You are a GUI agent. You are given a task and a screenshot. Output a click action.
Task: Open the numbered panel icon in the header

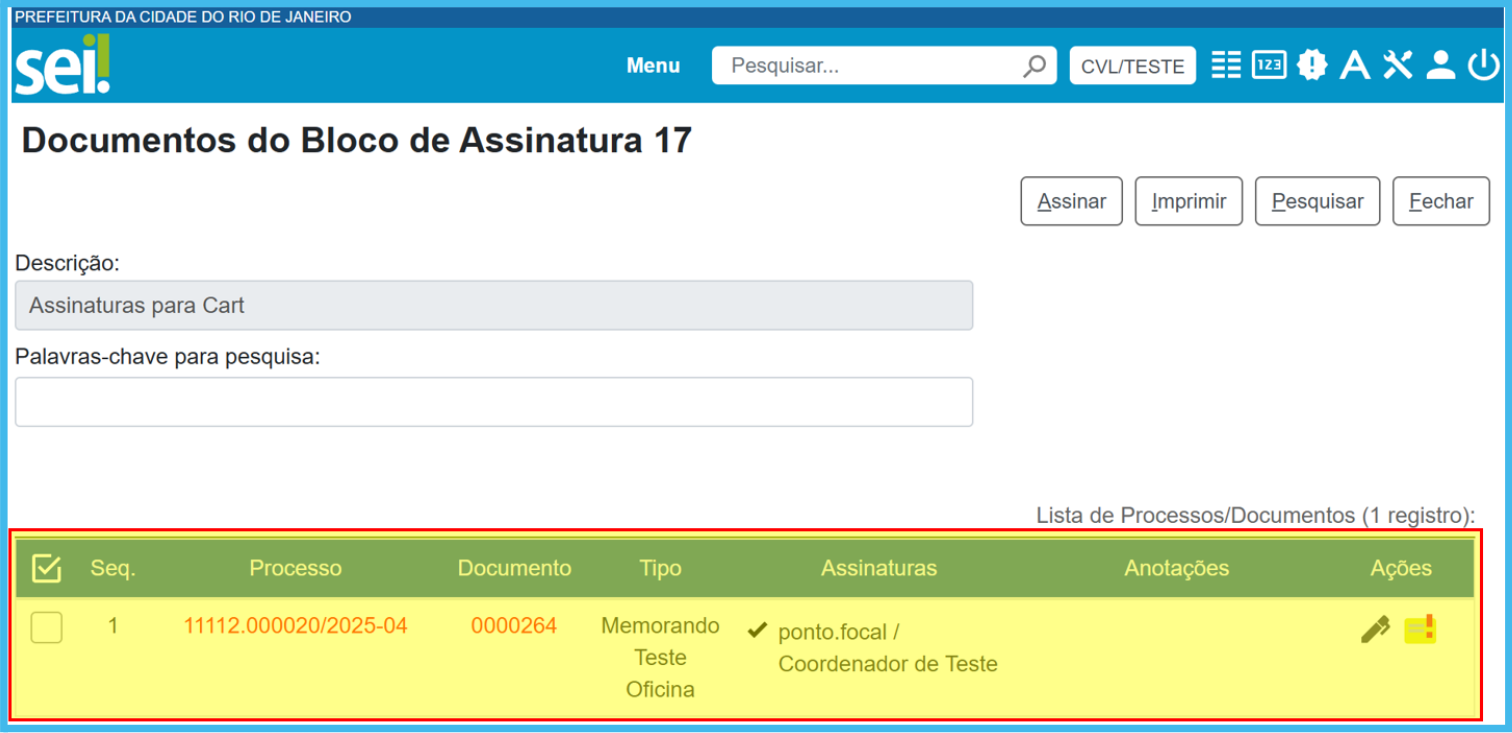click(1269, 66)
